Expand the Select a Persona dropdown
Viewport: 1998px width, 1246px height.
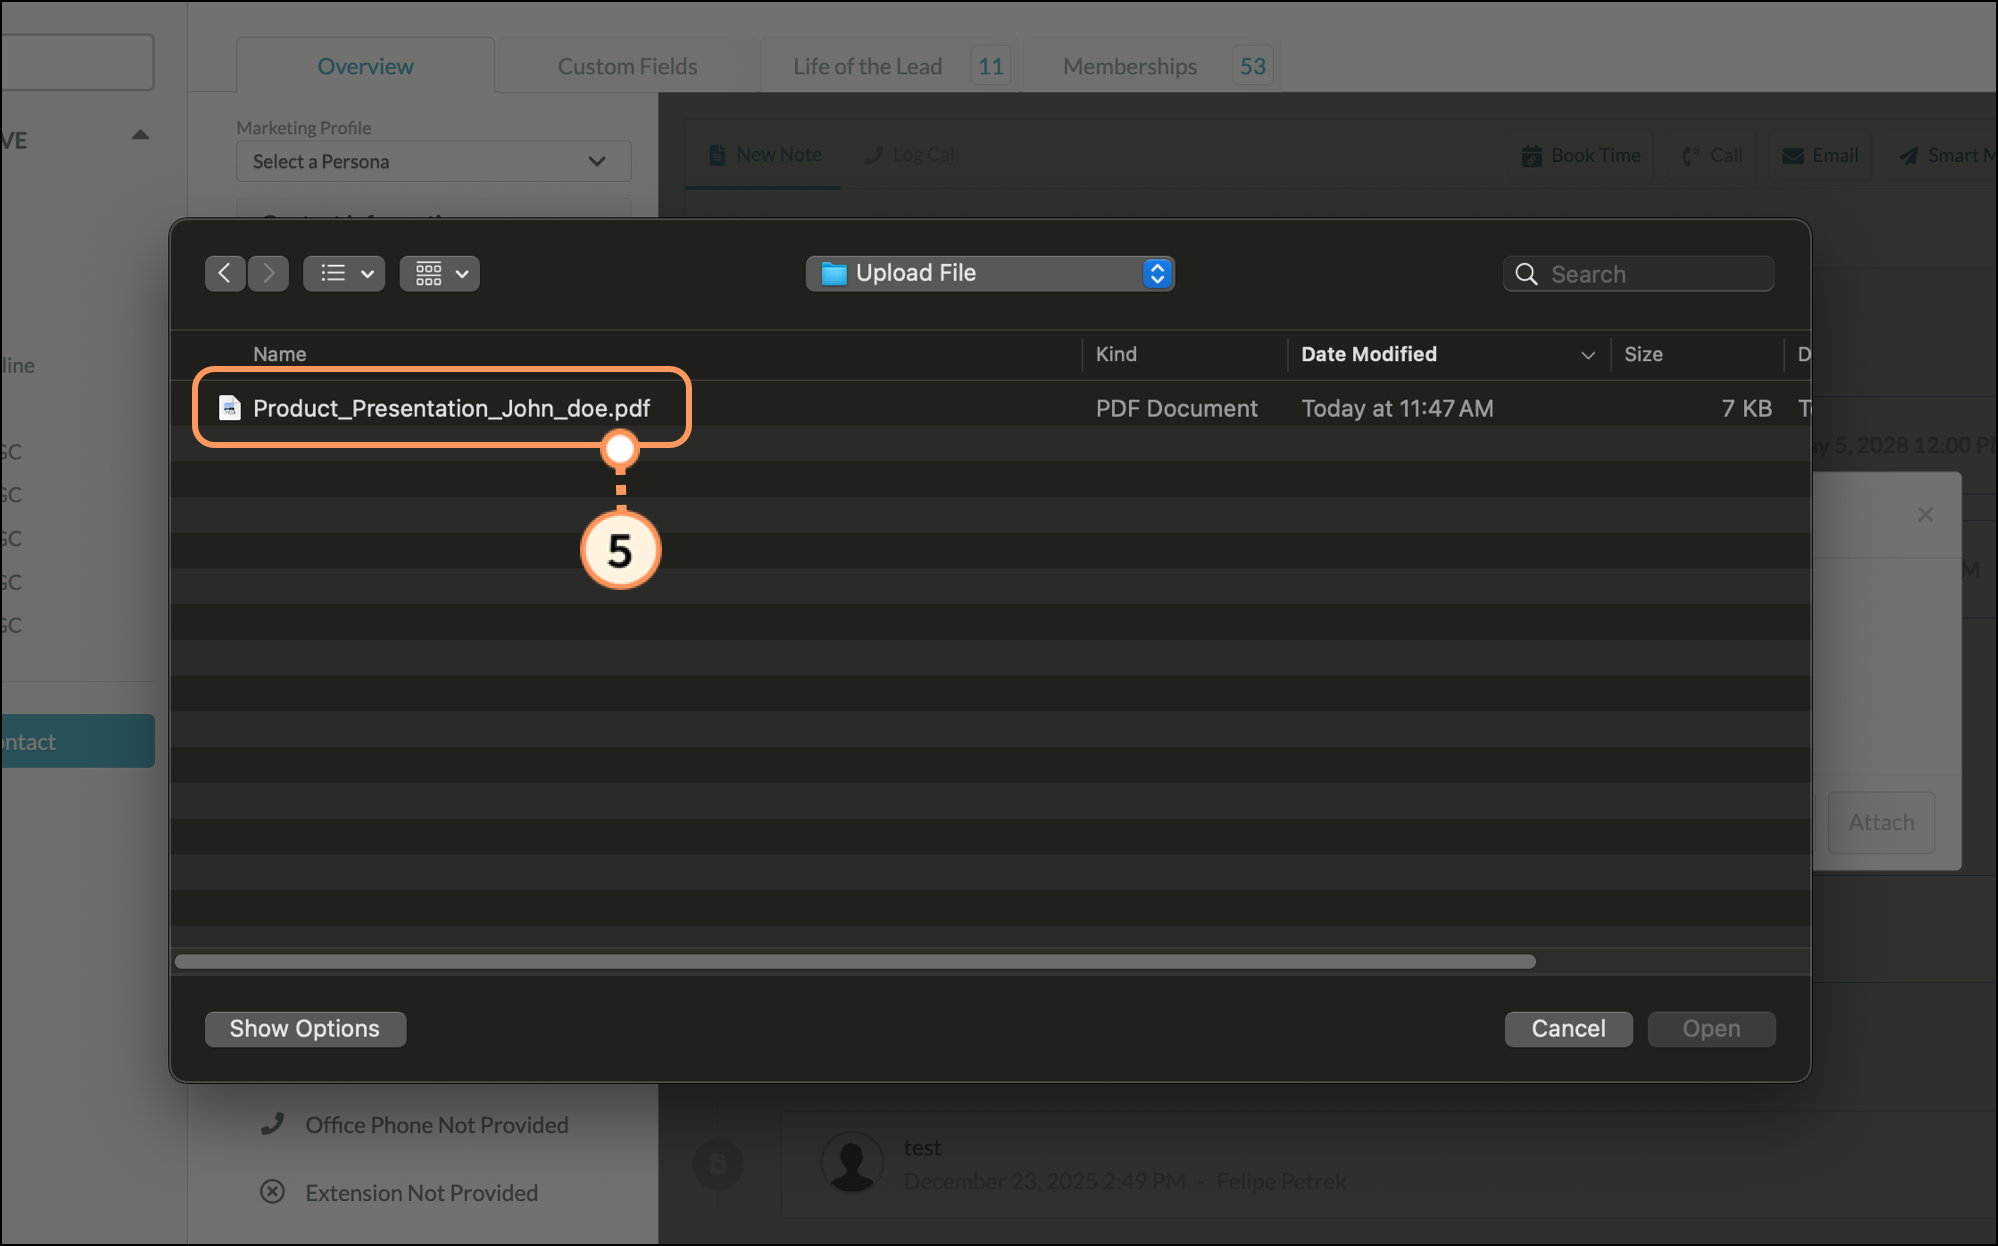tap(433, 161)
